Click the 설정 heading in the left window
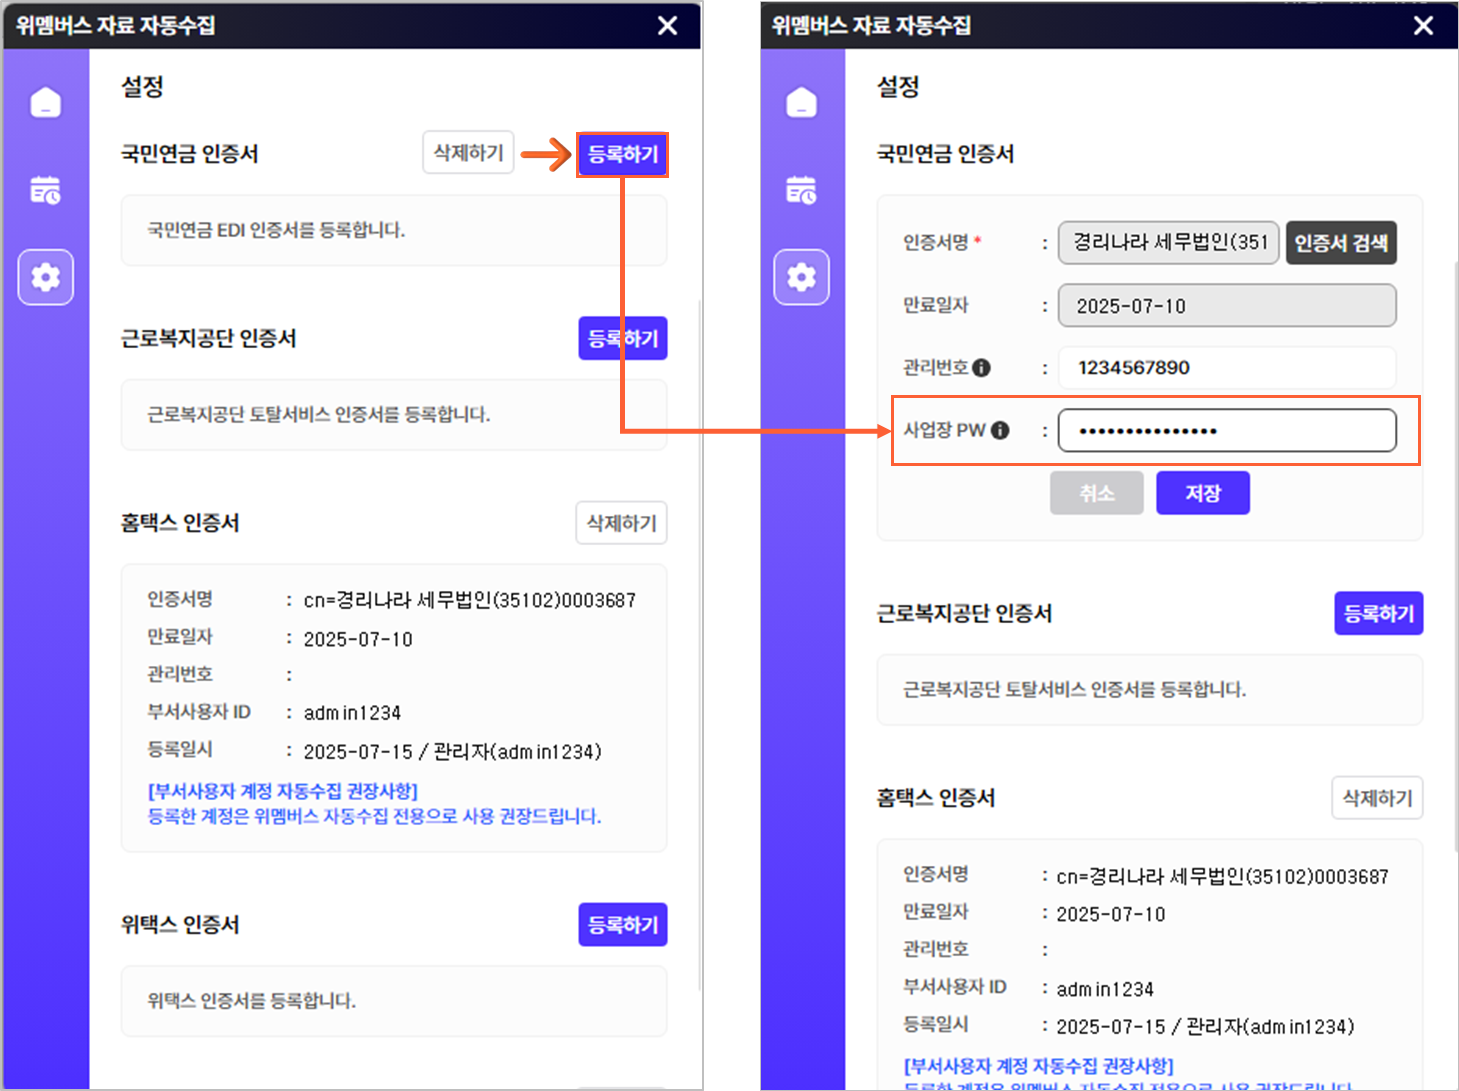Screen dimensions: 1459x1091 142,87
